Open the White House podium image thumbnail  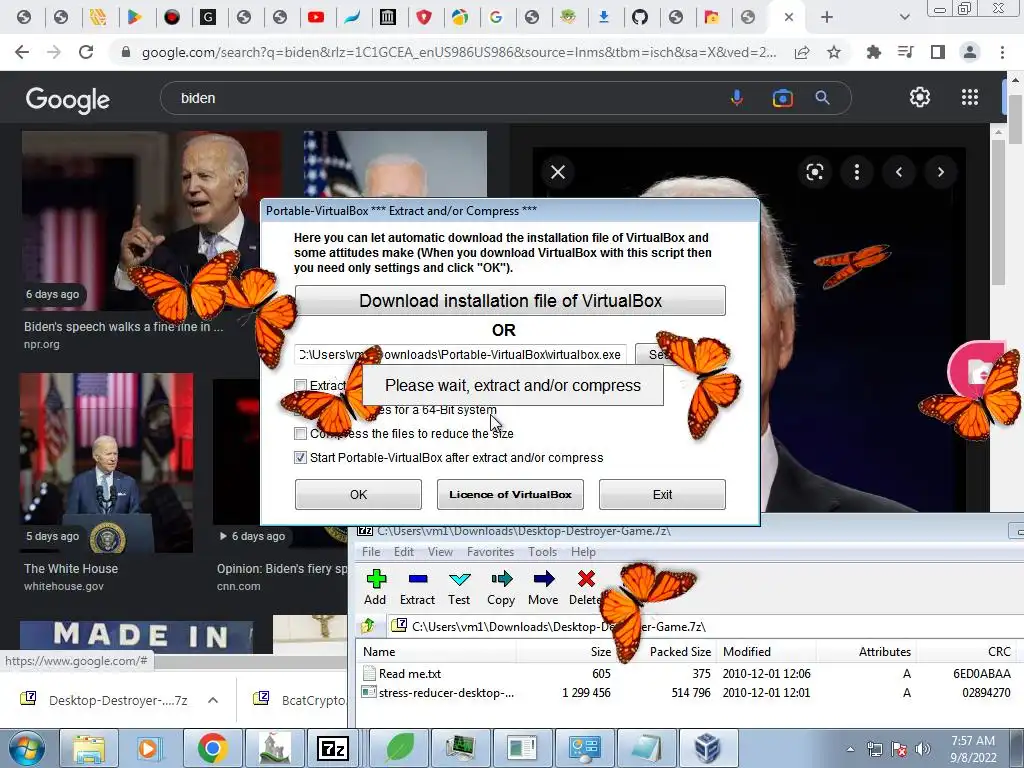[x=106, y=462]
